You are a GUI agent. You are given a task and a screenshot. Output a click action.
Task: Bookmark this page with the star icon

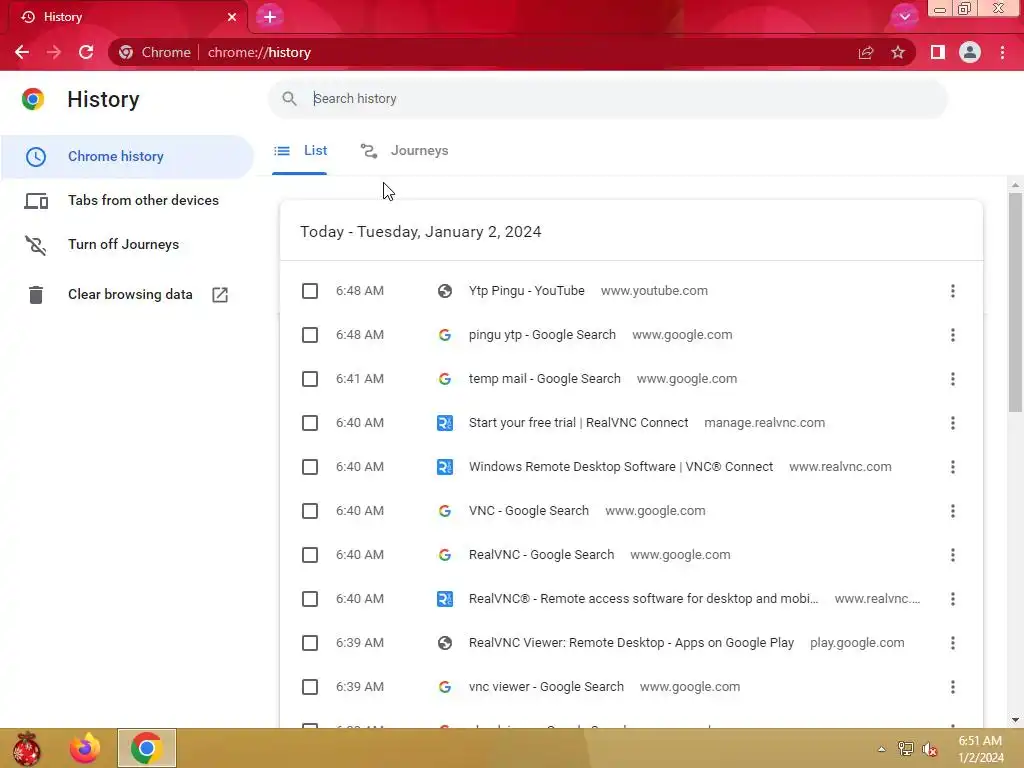click(x=898, y=52)
